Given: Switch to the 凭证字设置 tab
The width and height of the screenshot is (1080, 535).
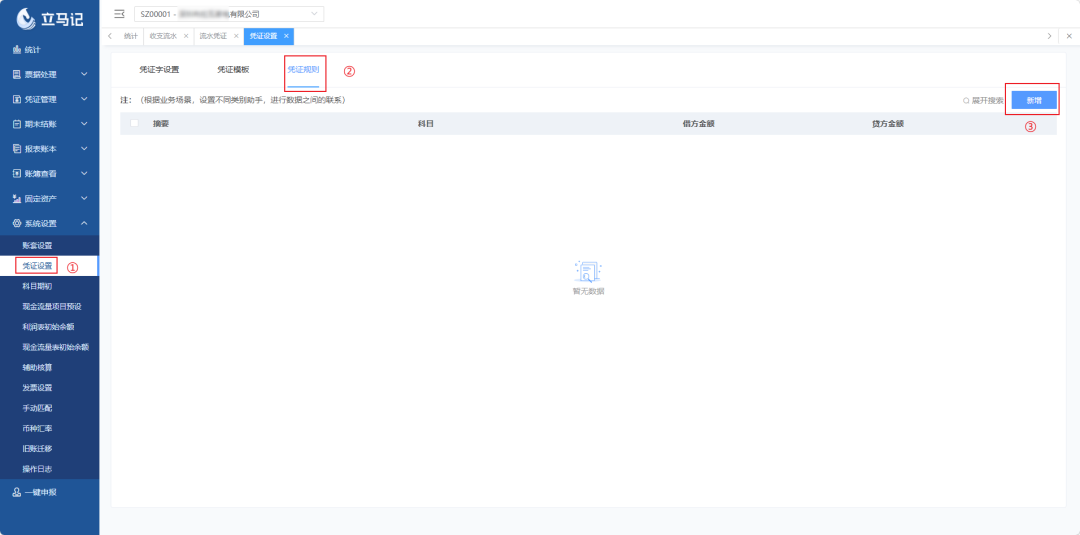Looking at the screenshot, I should (159, 70).
